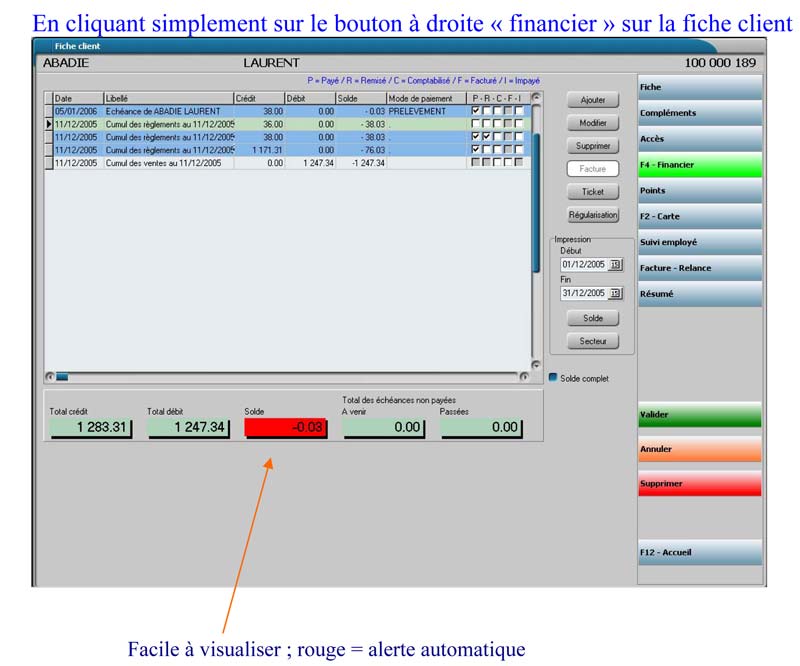This screenshot has height=666, width=800.
Task: Select the F4 - Financier tab
Action: (x=699, y=165)
